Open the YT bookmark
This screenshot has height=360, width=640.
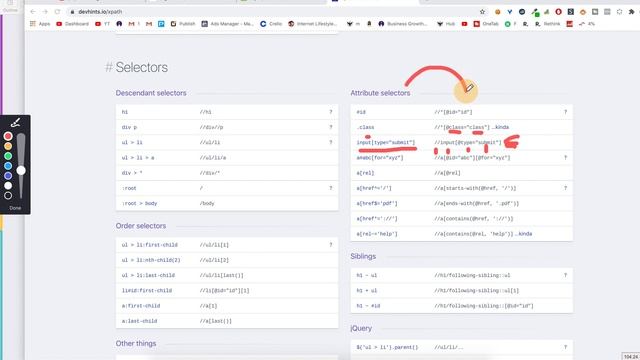pyautogui.click(x=102, y=24)
